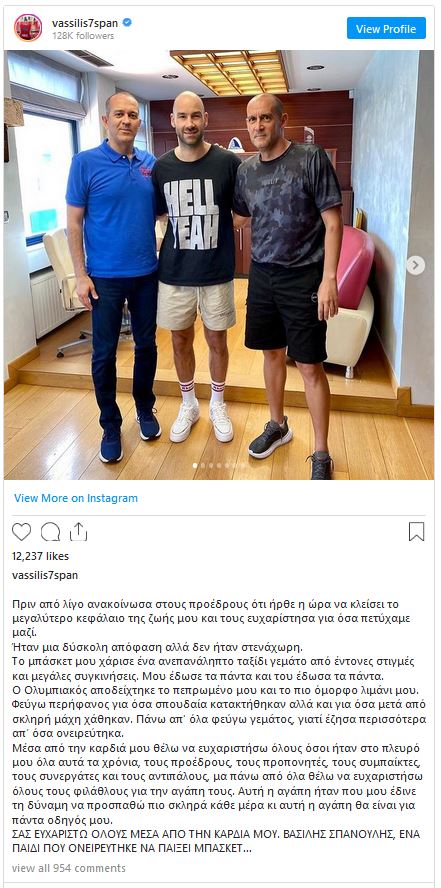This screenshot has width=441, height=888.
Task: Open the 12,237 likes list
Action: tap(40, 556)
